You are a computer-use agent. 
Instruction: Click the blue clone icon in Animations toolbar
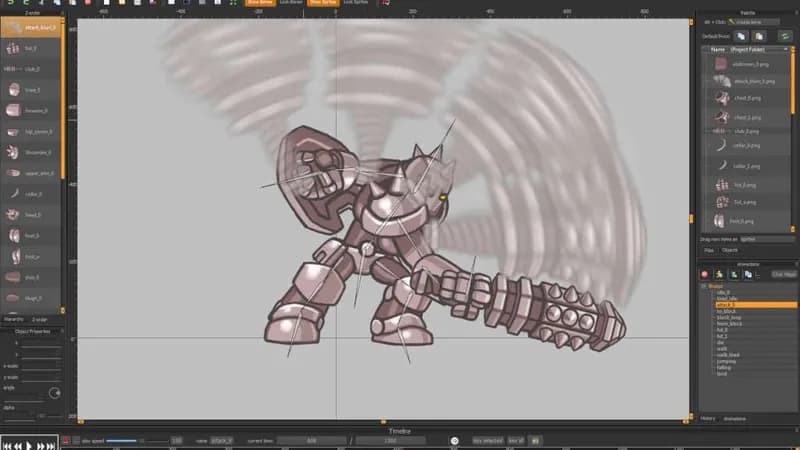(x=748, y=274)
